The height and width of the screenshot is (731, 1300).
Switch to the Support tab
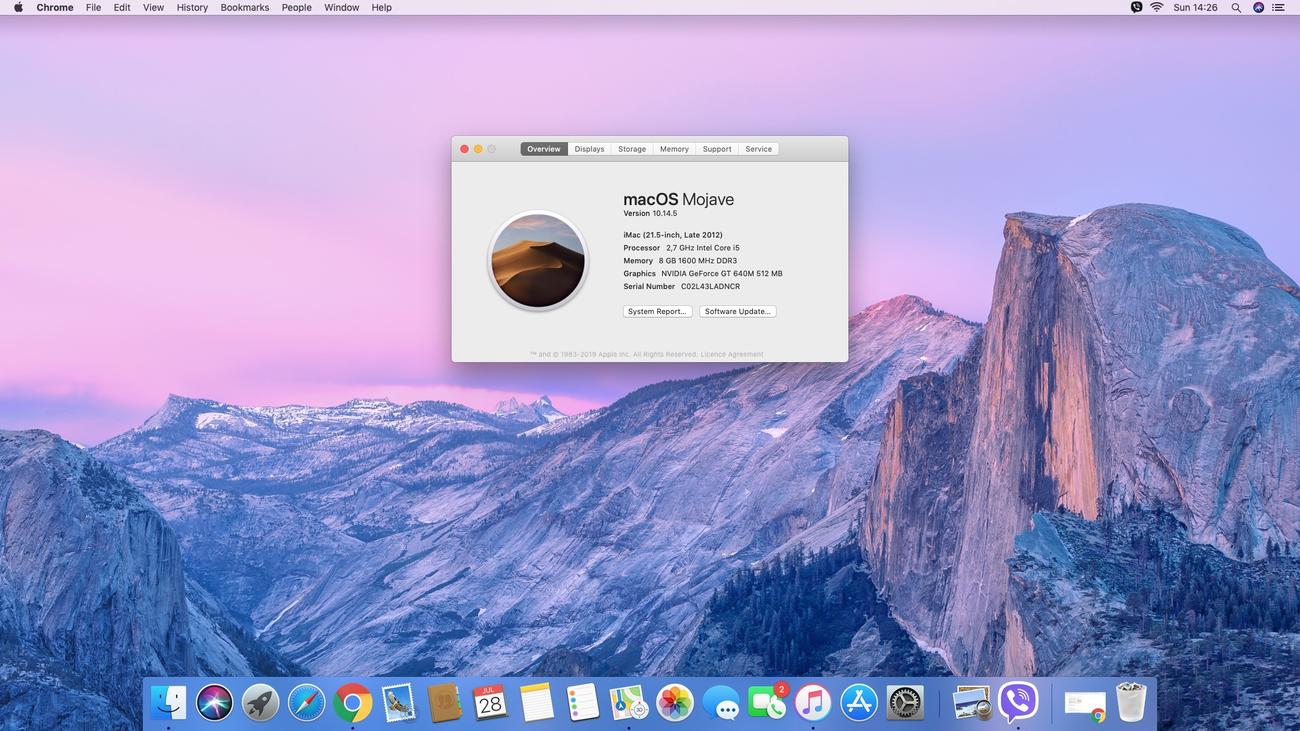717,149
